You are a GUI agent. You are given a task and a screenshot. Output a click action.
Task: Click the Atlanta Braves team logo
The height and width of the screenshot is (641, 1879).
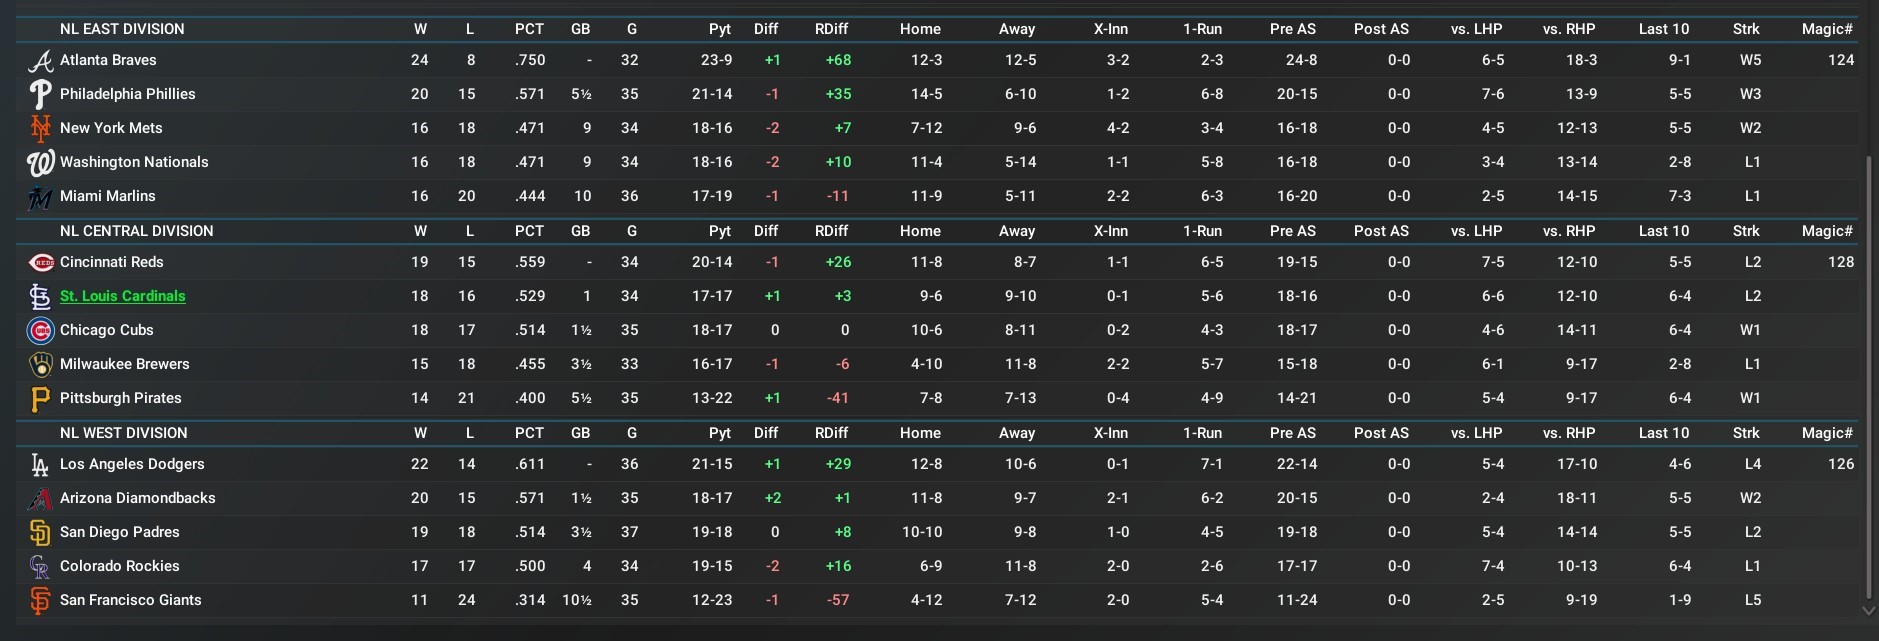tap(40, 61)
